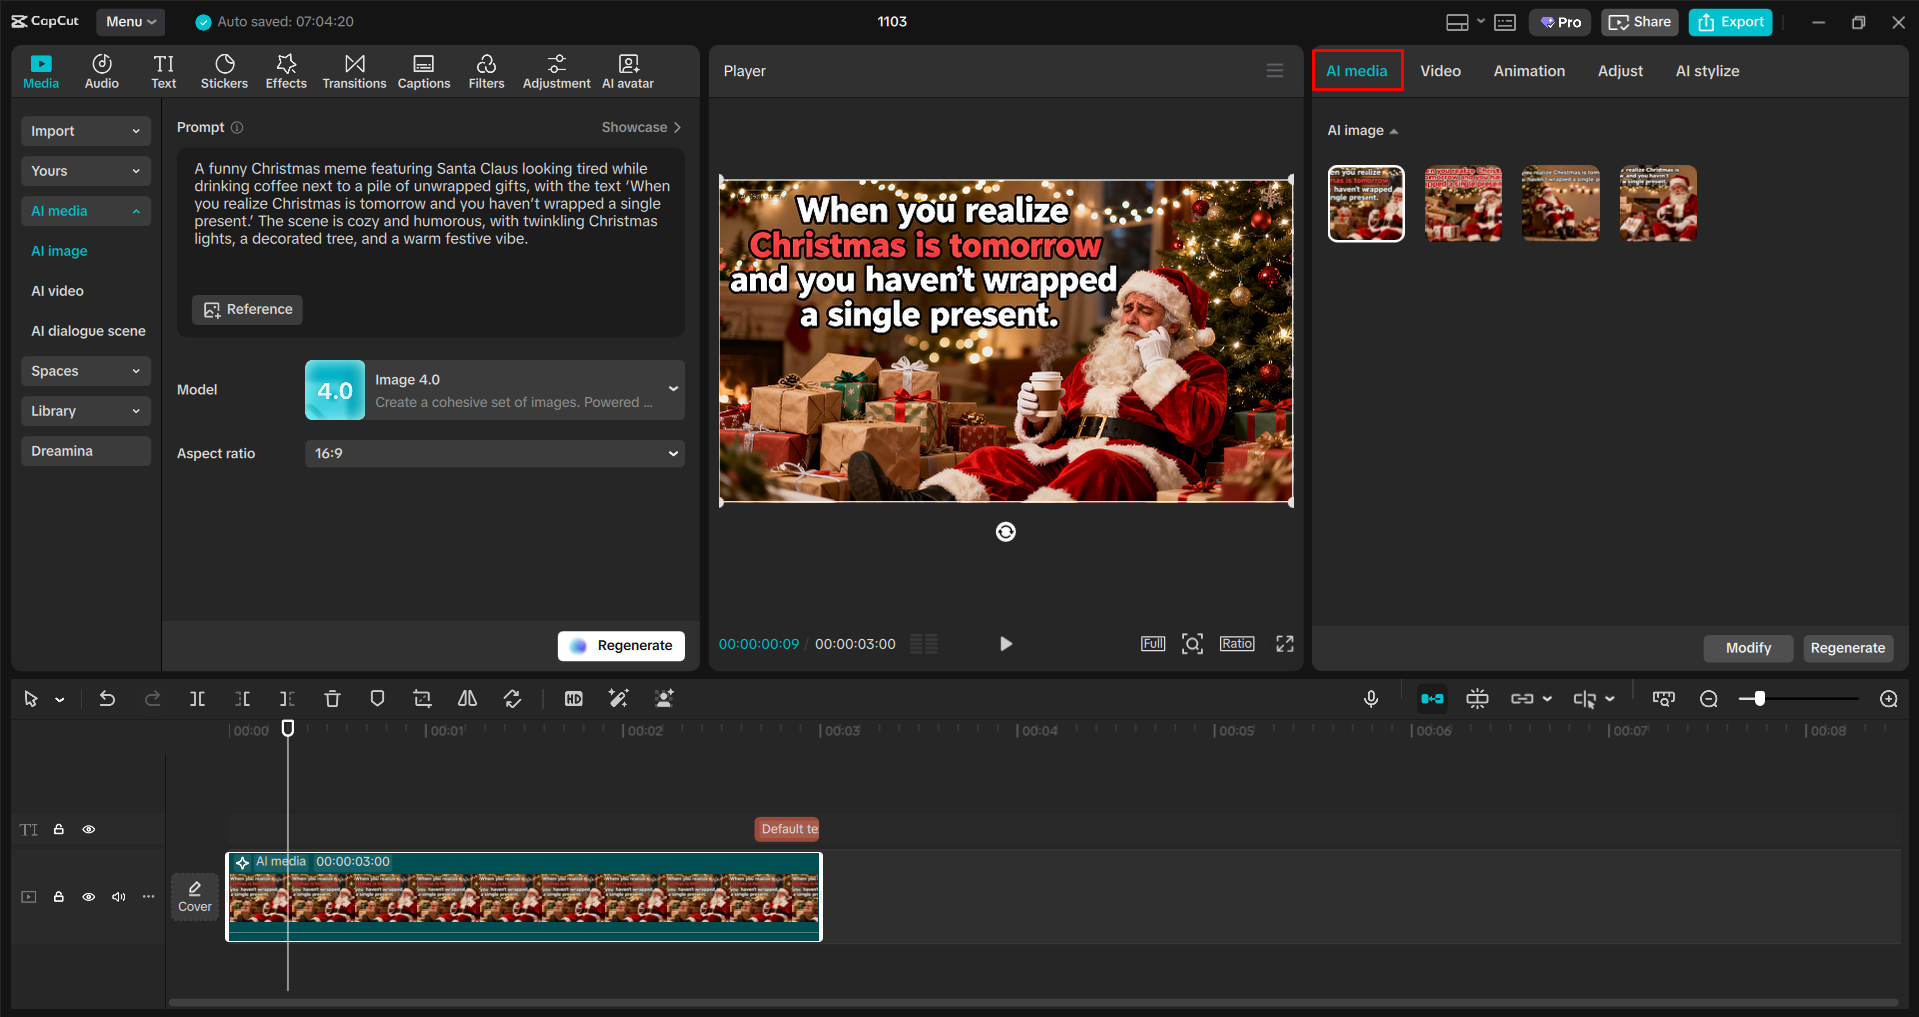
Task: Mute the AI media track audio
Action: (118, 897)
